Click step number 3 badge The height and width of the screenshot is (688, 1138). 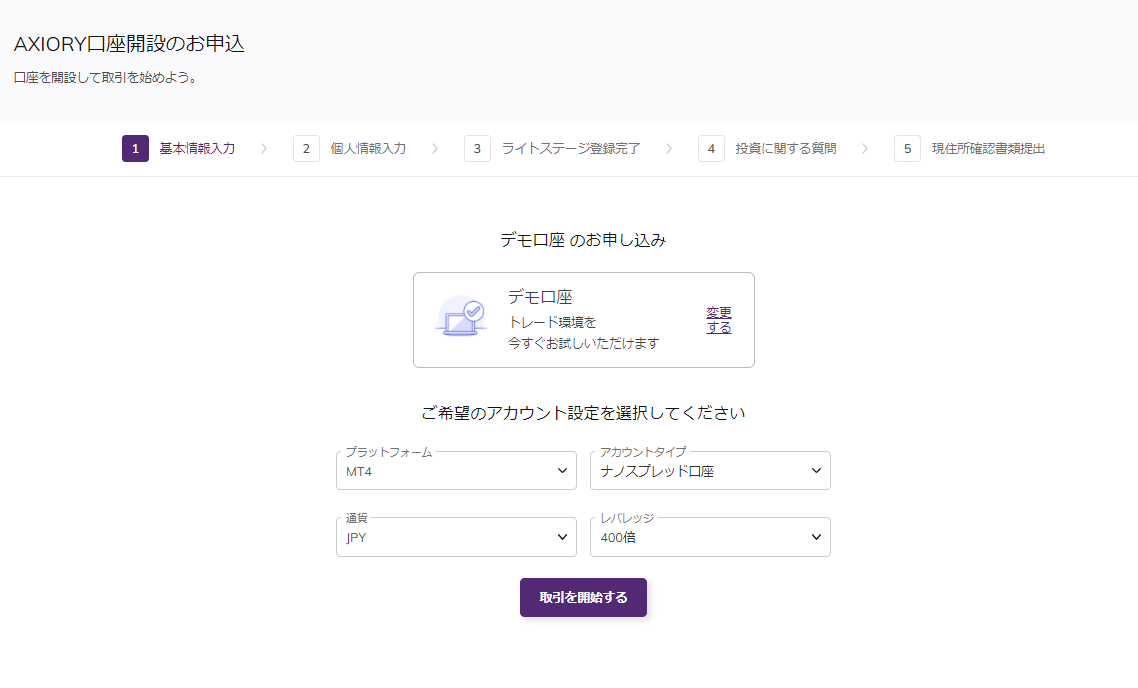point(478,149)
